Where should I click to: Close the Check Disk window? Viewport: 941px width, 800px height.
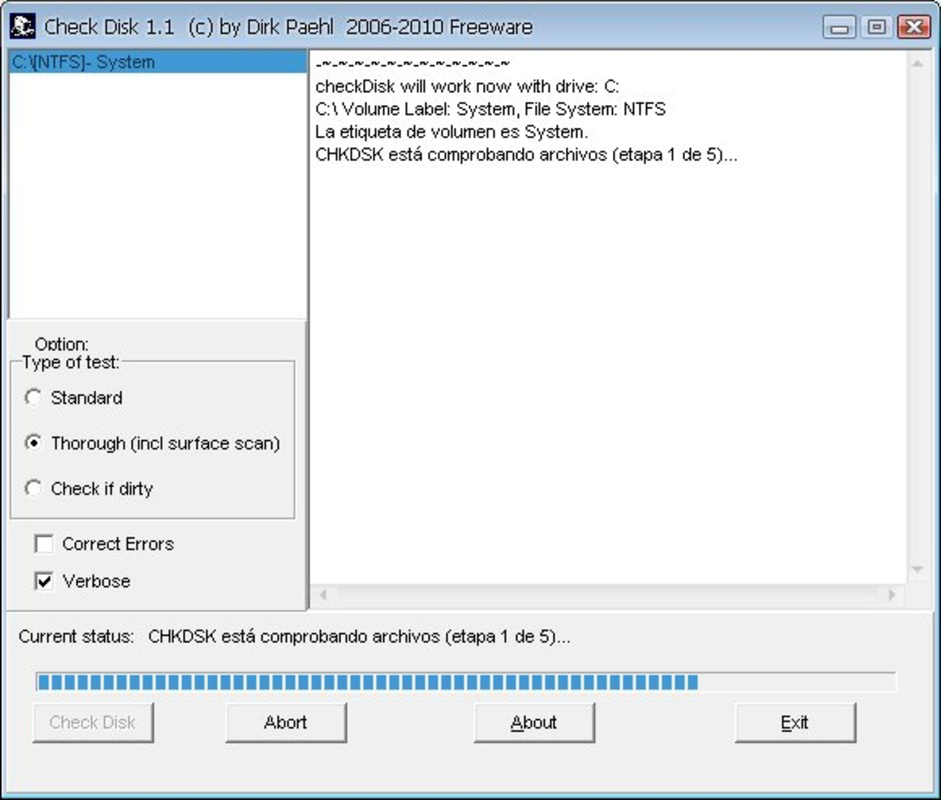coord(913,27)
